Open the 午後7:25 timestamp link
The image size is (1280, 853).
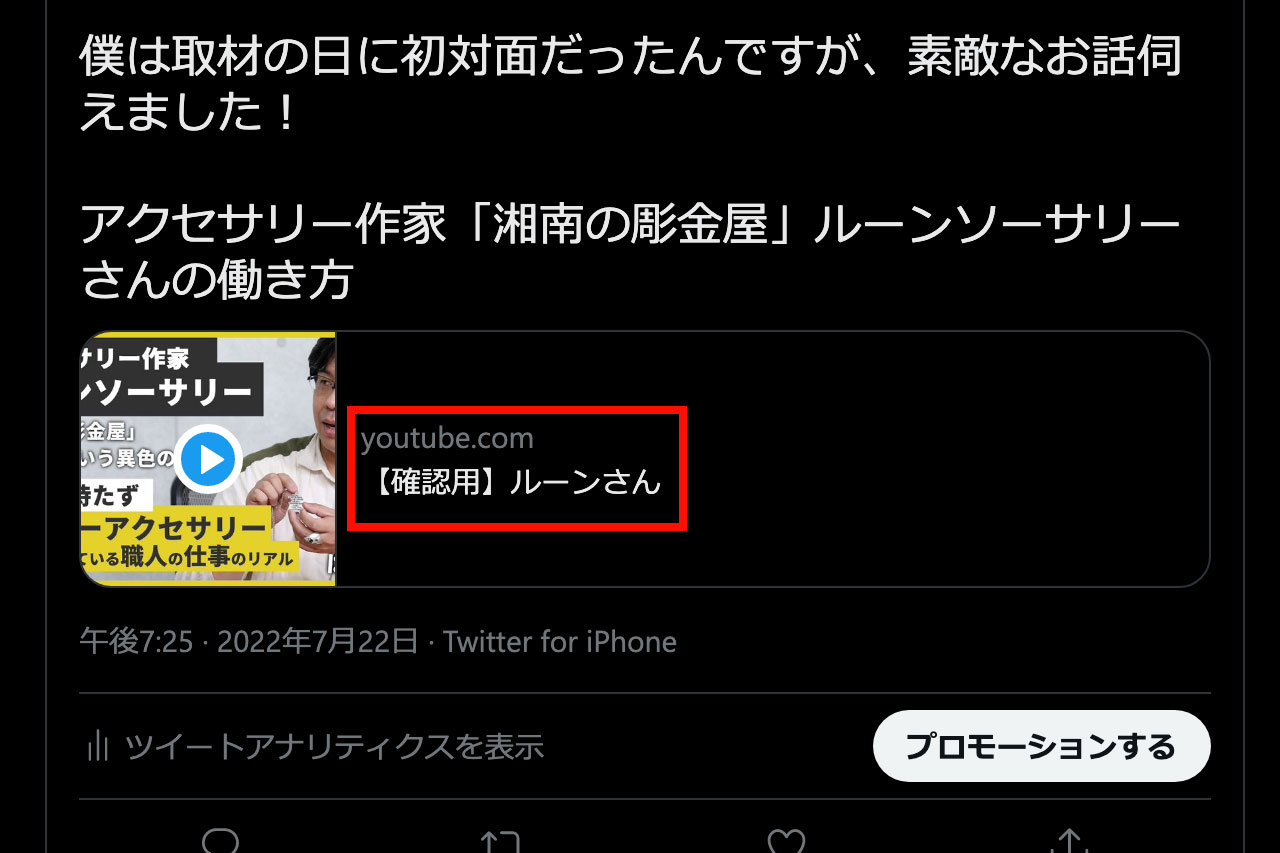click(x=136, y=641)
